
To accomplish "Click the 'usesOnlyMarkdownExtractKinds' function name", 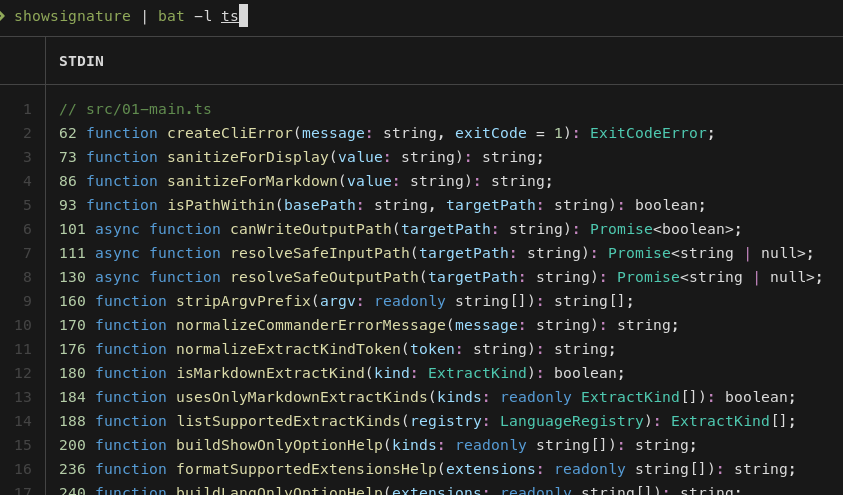I will tap(302, 397).
